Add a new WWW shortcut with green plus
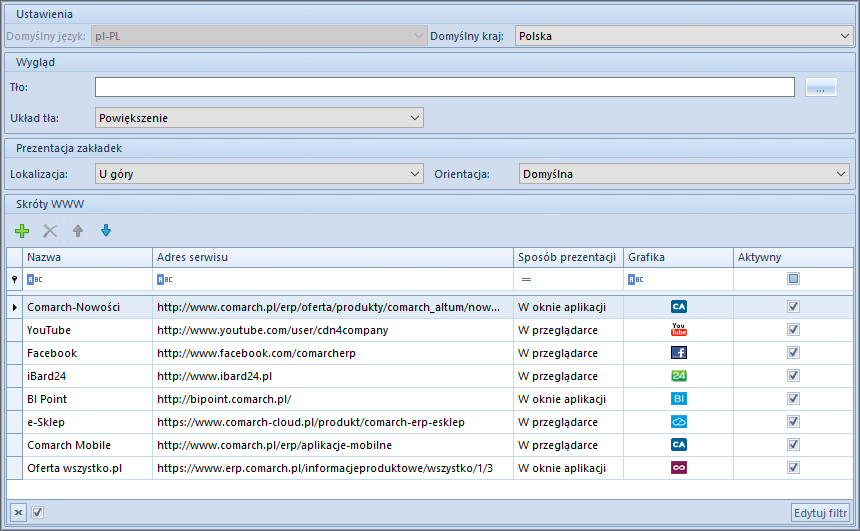This screenshot has width=860, height=531. tap(22, 231)
